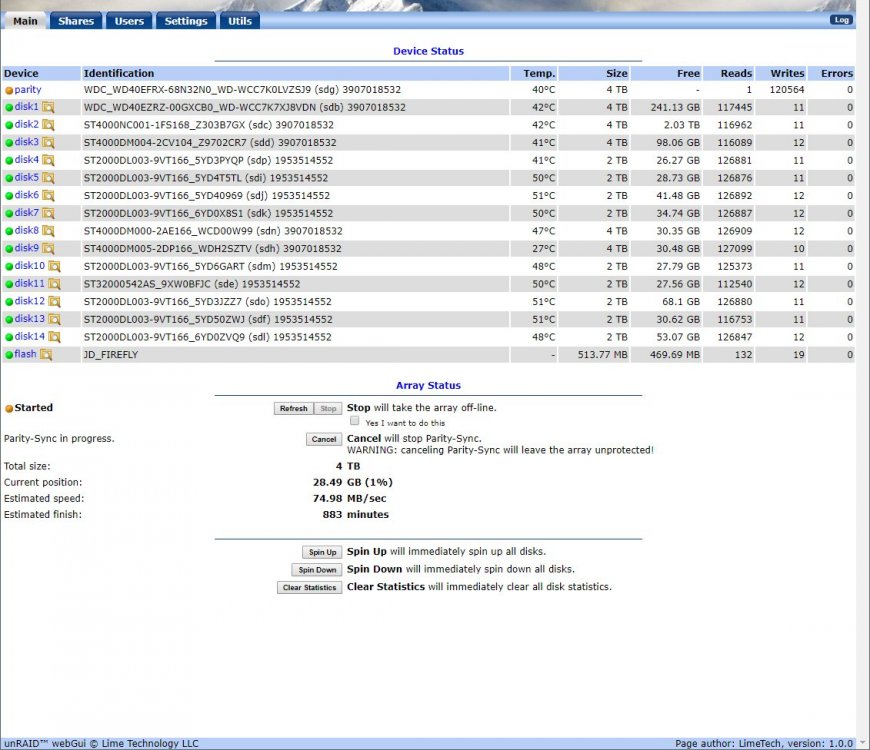
Task: Open the browse folder icon for disk12
Action: [54, 302]
